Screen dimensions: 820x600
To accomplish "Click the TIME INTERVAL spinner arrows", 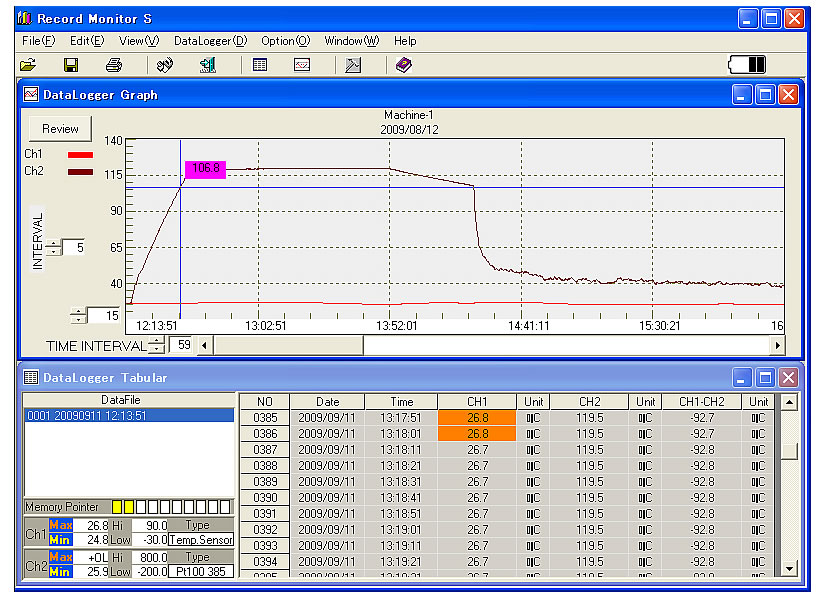I will 157,345.
